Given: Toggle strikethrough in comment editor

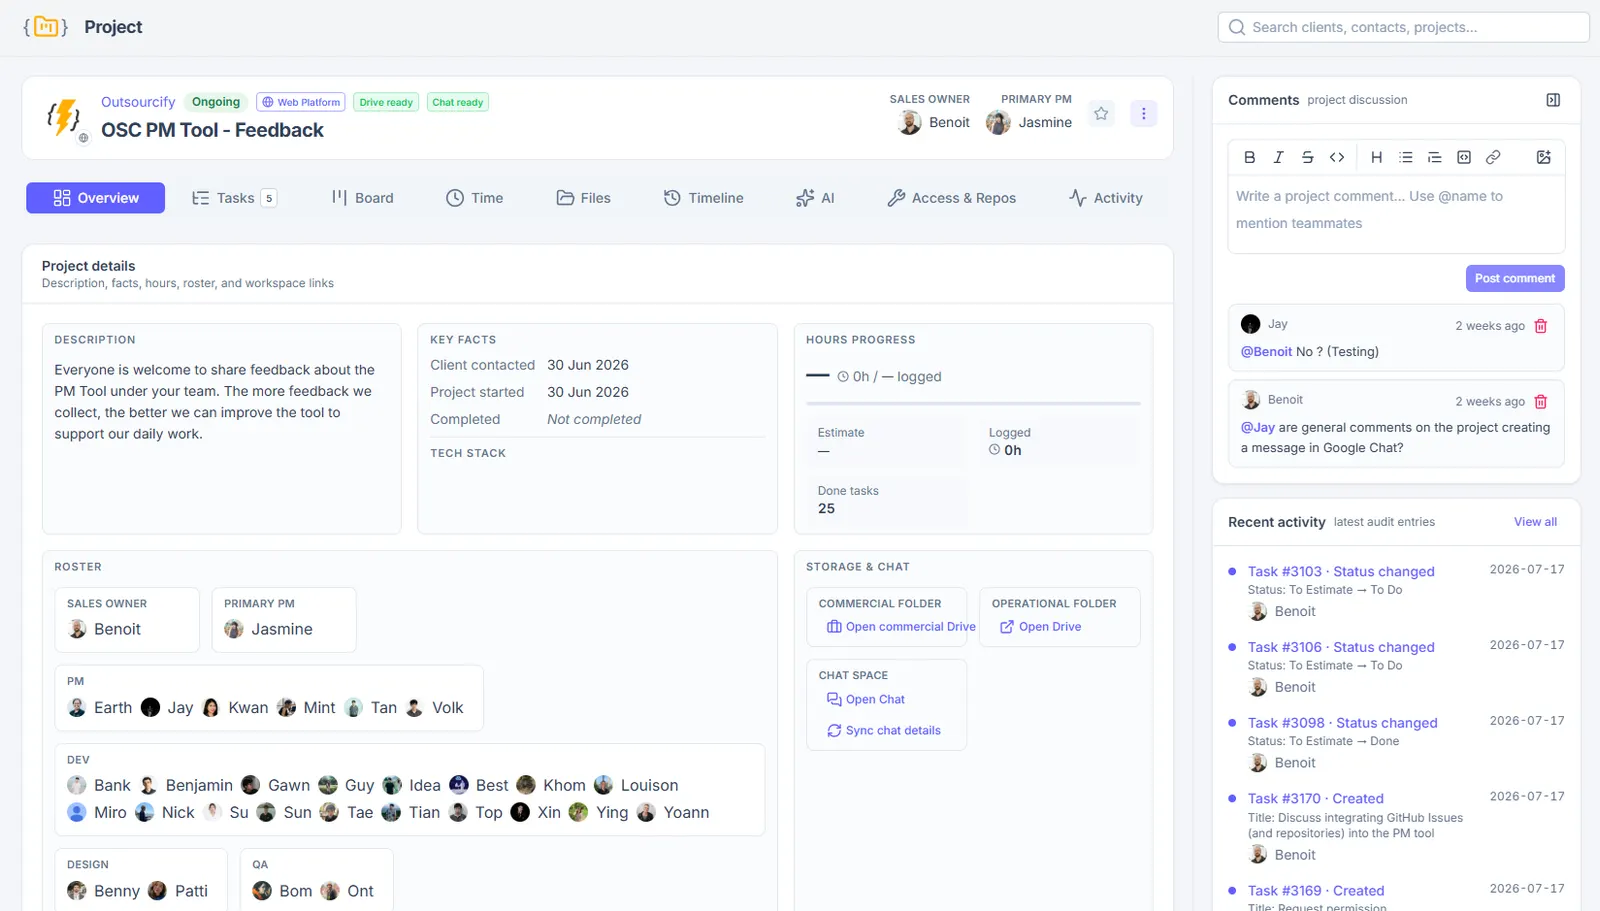Looking at the screenshot, I should pyautogui.click(x=1307, y=157).
